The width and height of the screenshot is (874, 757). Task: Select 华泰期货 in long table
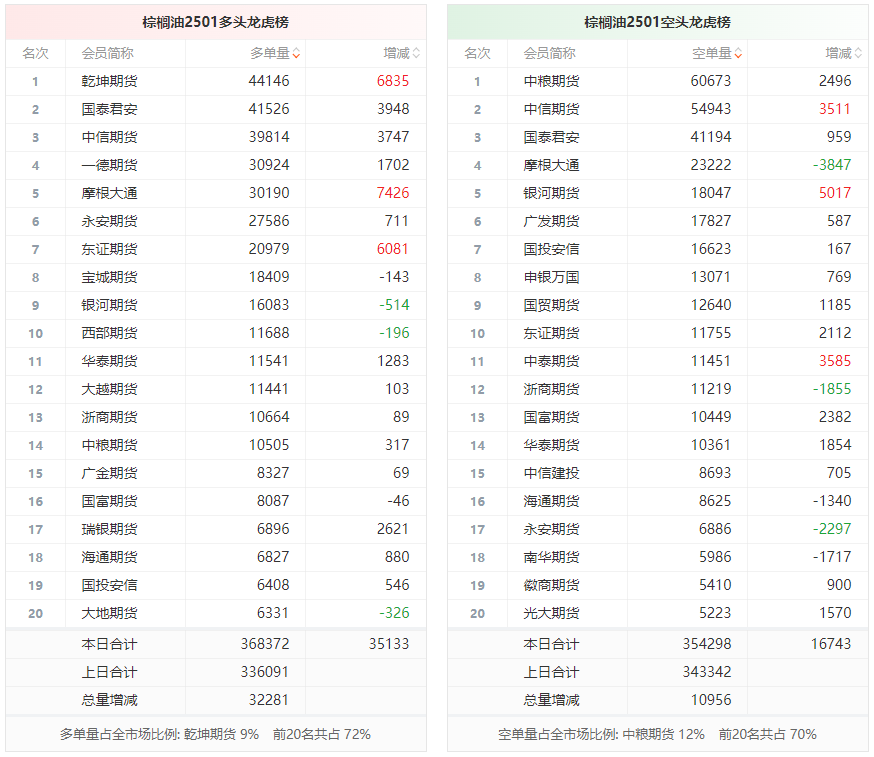pyautogui.click(x=109, y=361)
